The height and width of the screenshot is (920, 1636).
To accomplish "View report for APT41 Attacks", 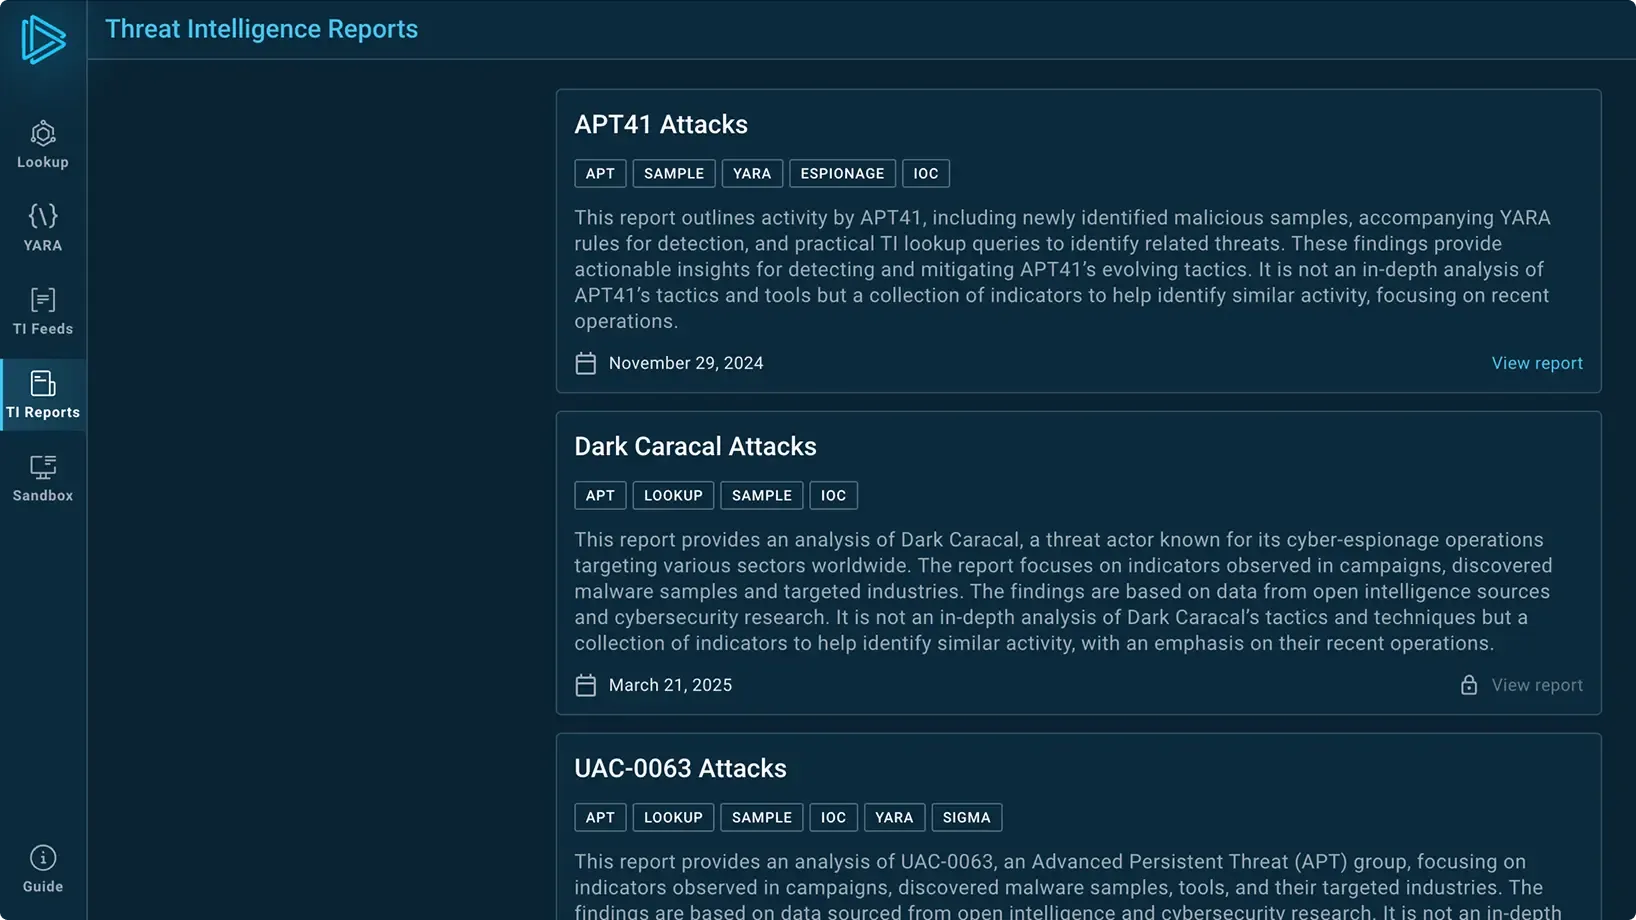I will (x=1537, y=363).
